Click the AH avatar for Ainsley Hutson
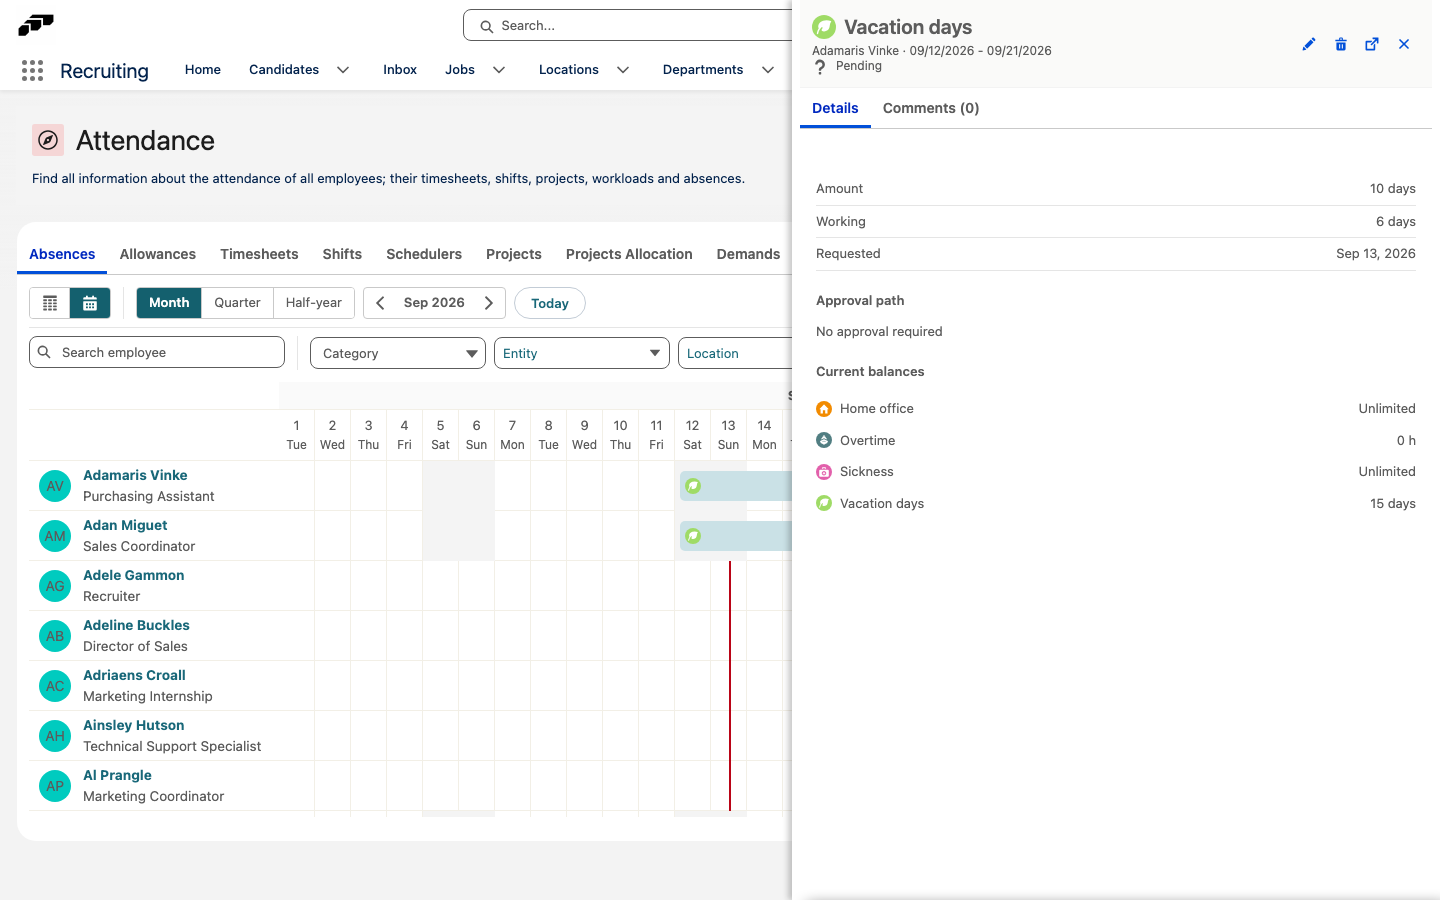 [55, 736]
